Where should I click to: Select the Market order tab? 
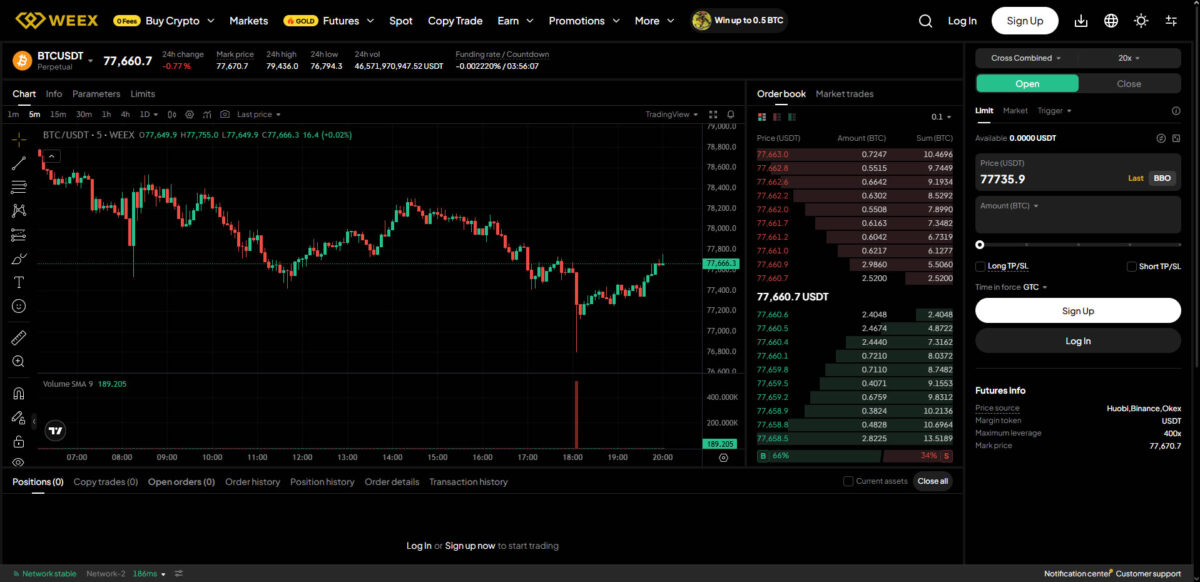pos(1015,111)
